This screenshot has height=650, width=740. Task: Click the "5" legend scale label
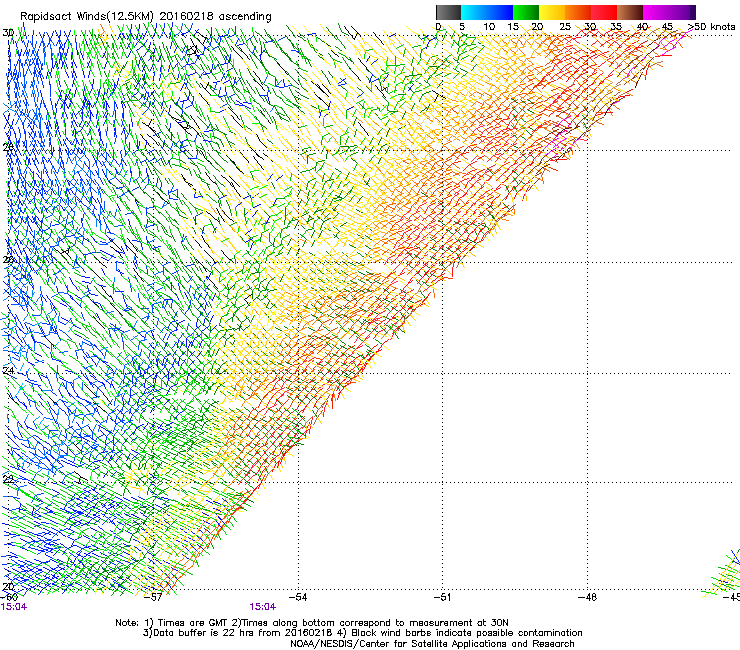click(462, 27)
